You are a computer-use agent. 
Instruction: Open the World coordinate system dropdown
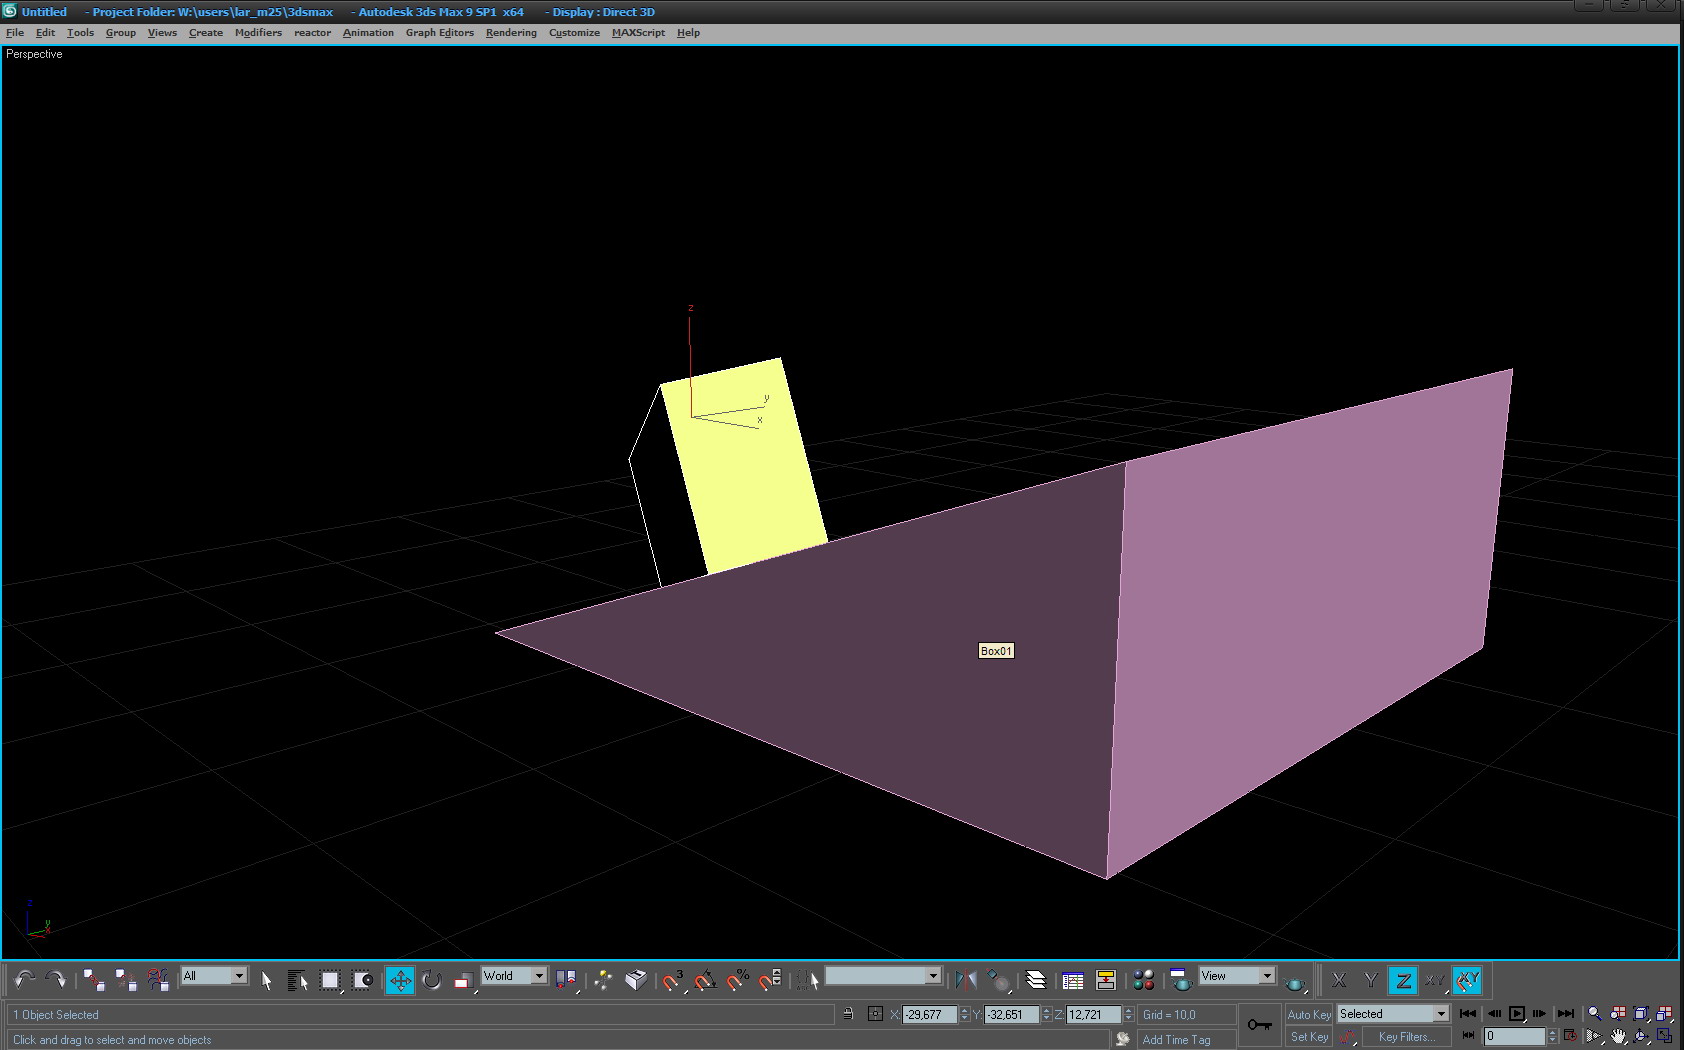point(514,976)
